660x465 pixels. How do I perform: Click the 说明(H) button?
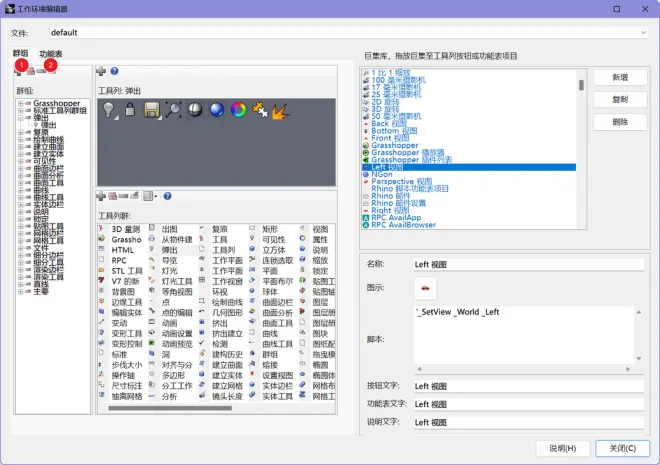click(x=562, y=449)
